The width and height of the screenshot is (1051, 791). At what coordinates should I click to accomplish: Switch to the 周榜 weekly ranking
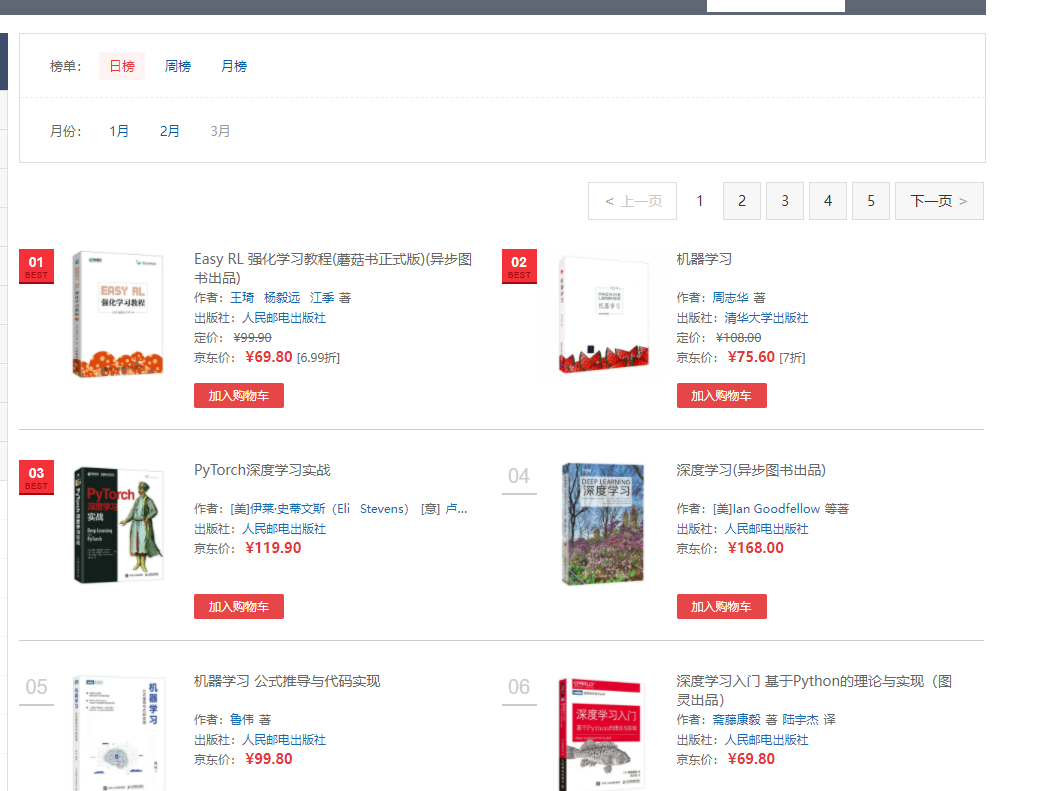click(178, 66)
